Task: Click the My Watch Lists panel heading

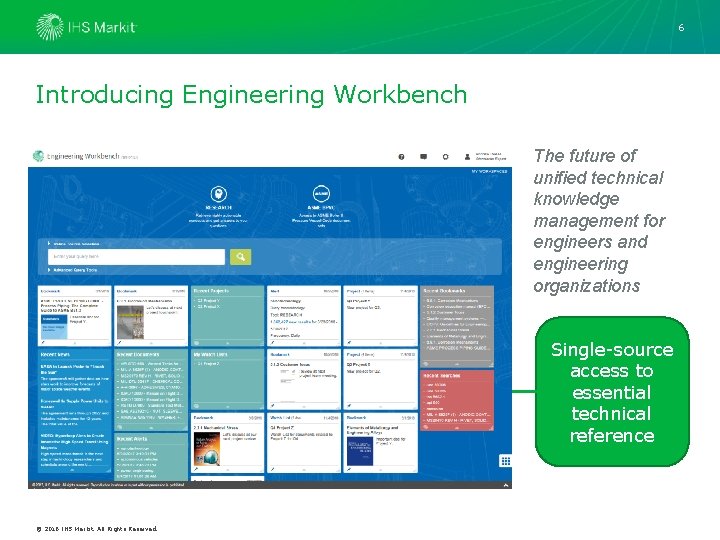Action: click(x=210, y=354)
